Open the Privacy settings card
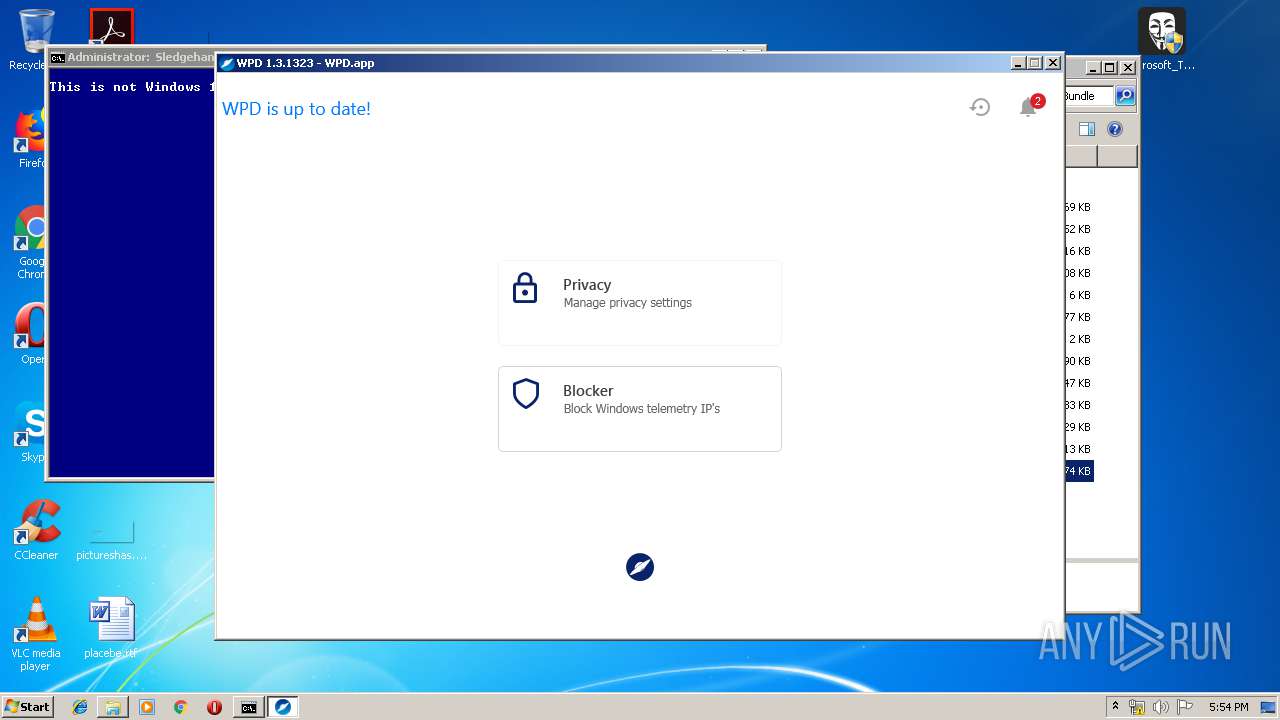The width and height of the screenshot is (1280, 720). click(x=640, y=303)
